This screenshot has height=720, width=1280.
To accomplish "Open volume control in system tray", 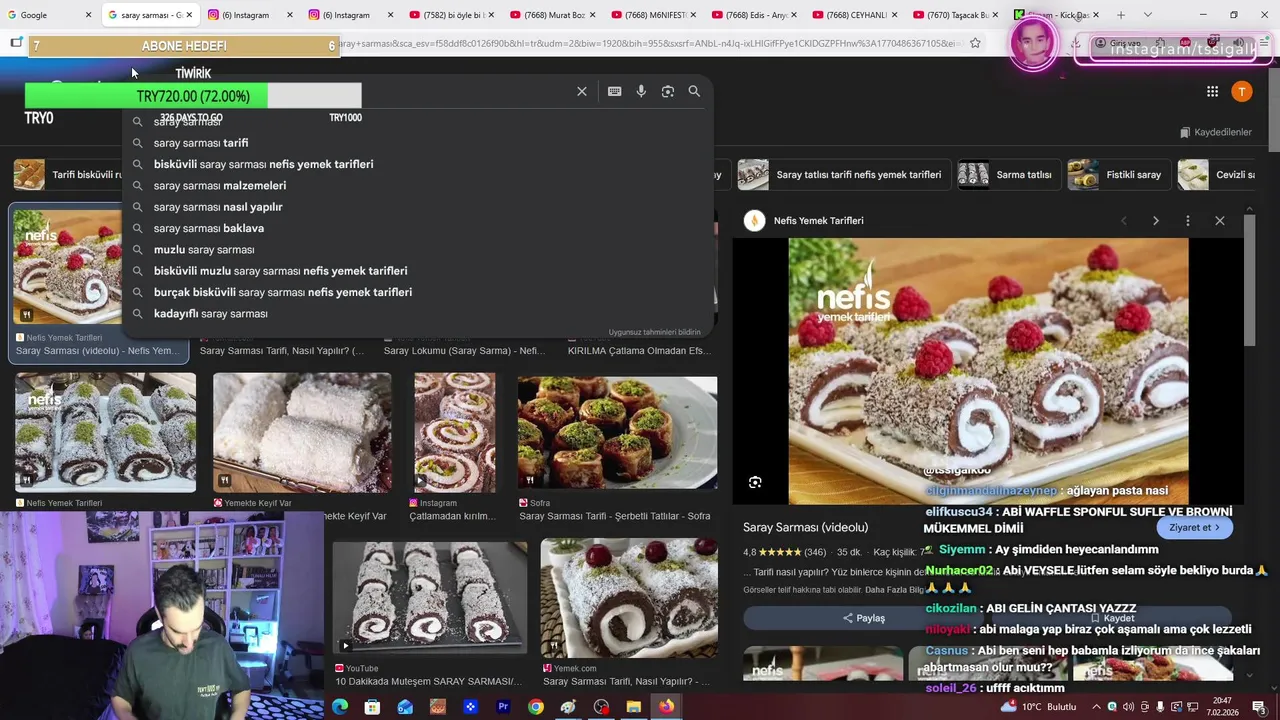I will (x=1128, y=707).
